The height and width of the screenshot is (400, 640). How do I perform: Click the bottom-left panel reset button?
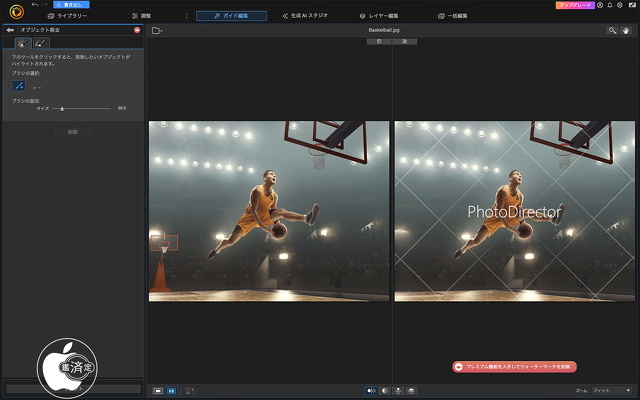point(73,389)
